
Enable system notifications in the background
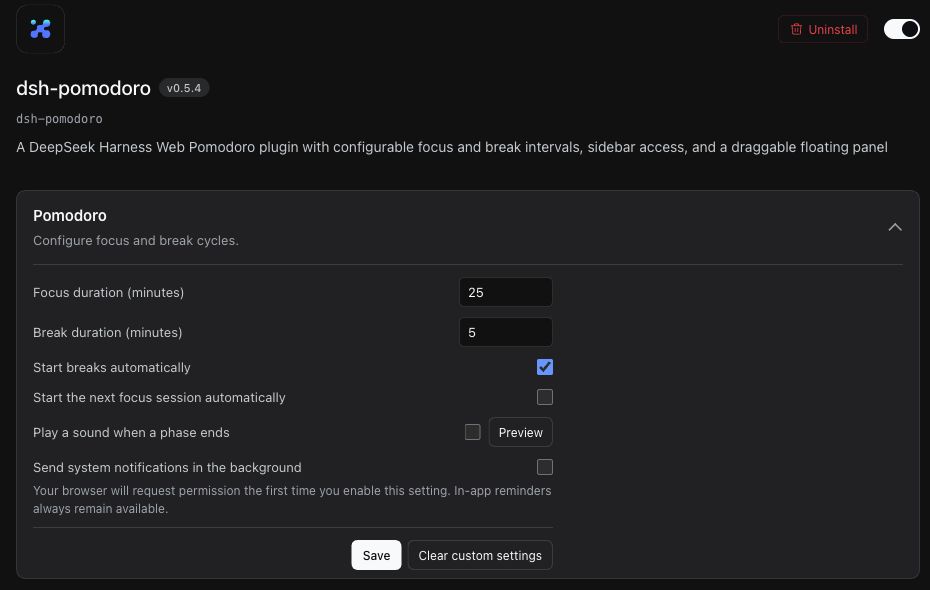tap(544, 467)
